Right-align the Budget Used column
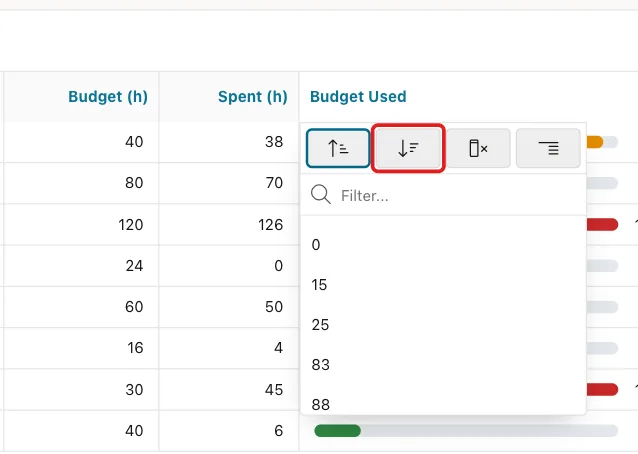 pyautogui.click(x=548, y=148)
